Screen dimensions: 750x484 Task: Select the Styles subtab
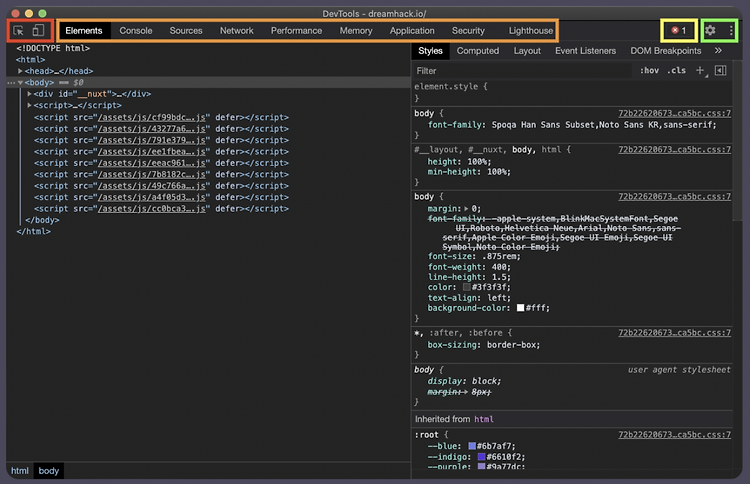coord(430,51)
